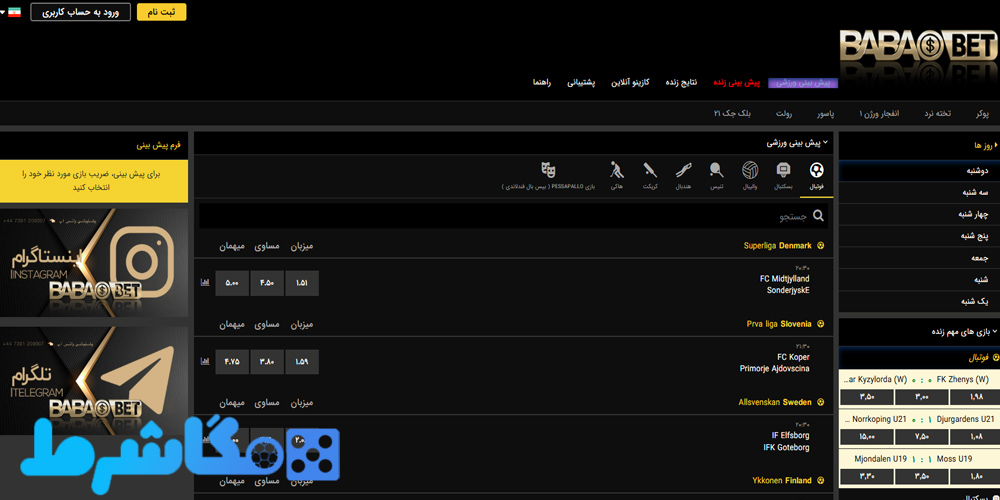Open the پیش بینی ورزشی main menu item
The image size is (1000, 500).
coord(803,83)
